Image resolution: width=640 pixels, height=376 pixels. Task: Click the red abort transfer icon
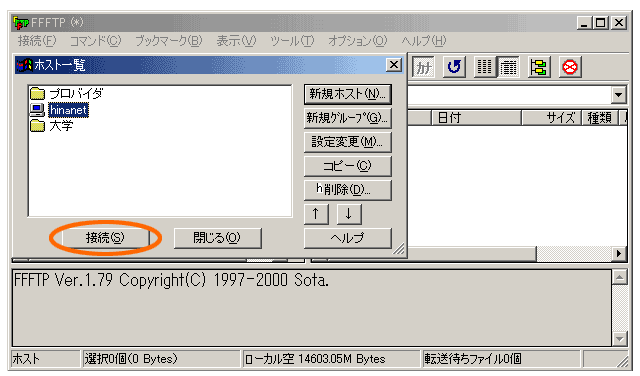coord(570,67)
